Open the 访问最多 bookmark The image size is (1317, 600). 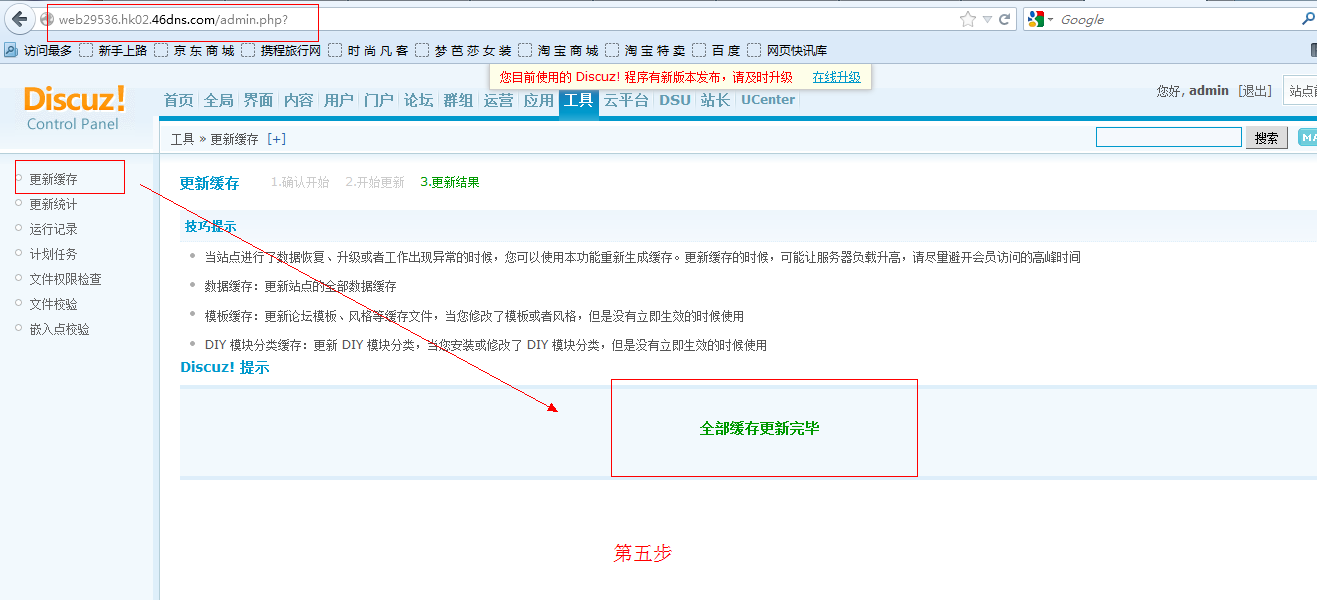(x=39, y=50)
